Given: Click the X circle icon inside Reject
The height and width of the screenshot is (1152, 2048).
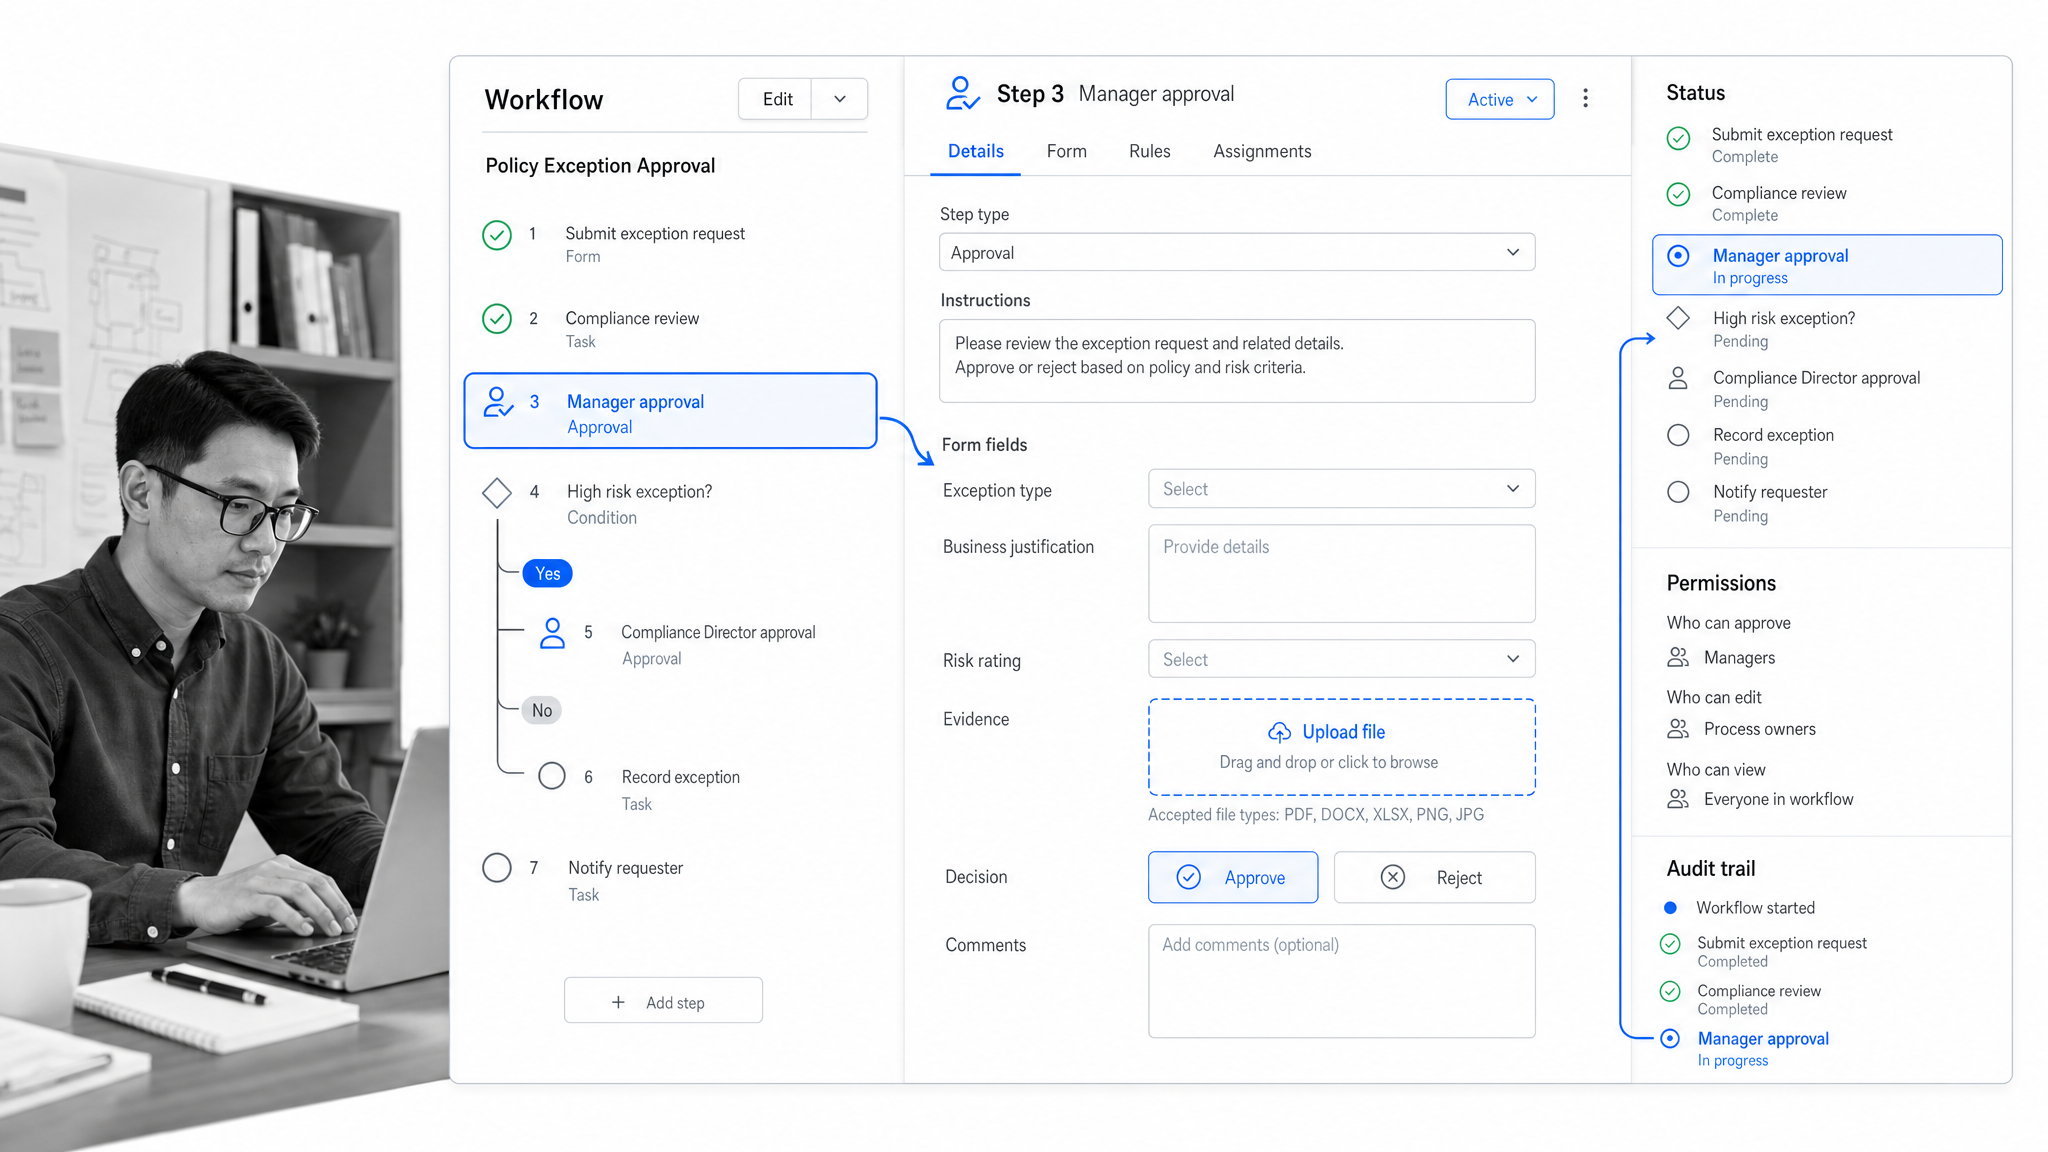Looking at the screenshot, I should click(x=1392, y=877).
